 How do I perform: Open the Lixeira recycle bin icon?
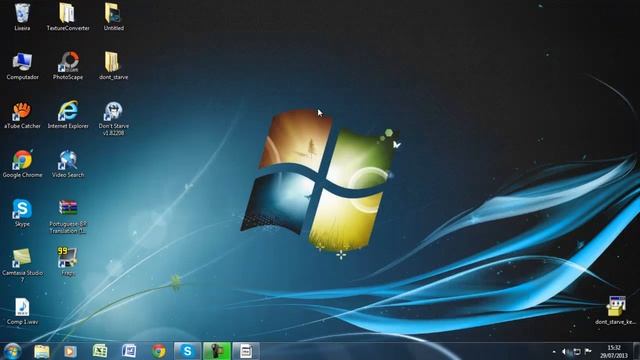coord(22,17)
